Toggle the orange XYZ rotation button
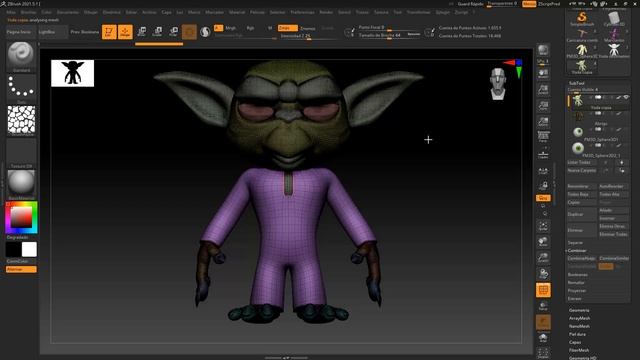 click(543, 198)
